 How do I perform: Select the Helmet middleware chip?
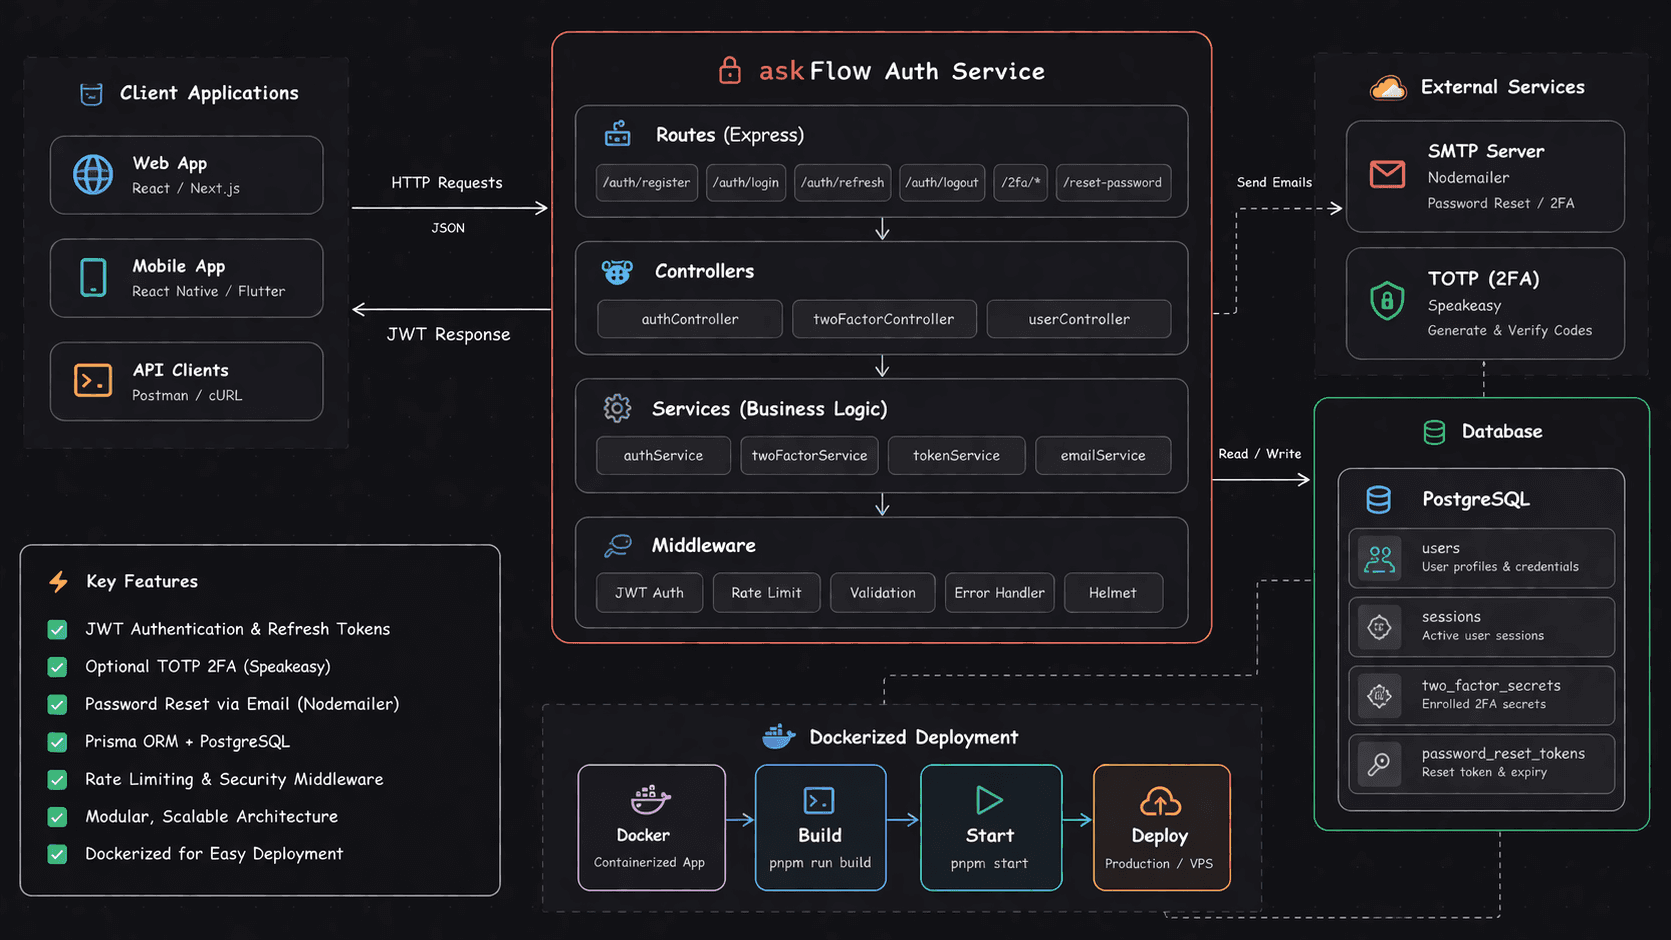coord(1113,593)
